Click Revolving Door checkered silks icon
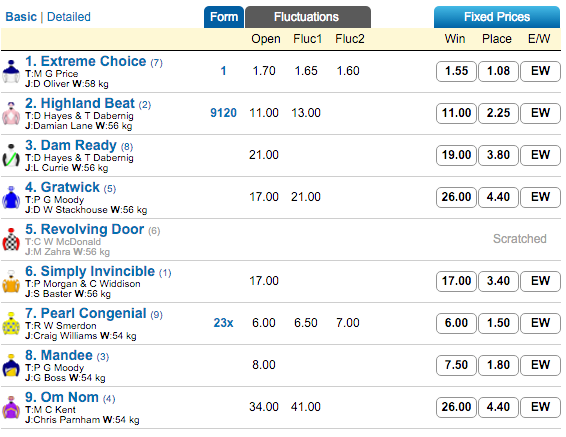The width and height of the screenshot is (566, 437). pyautogui.click(x=11, y=239)
